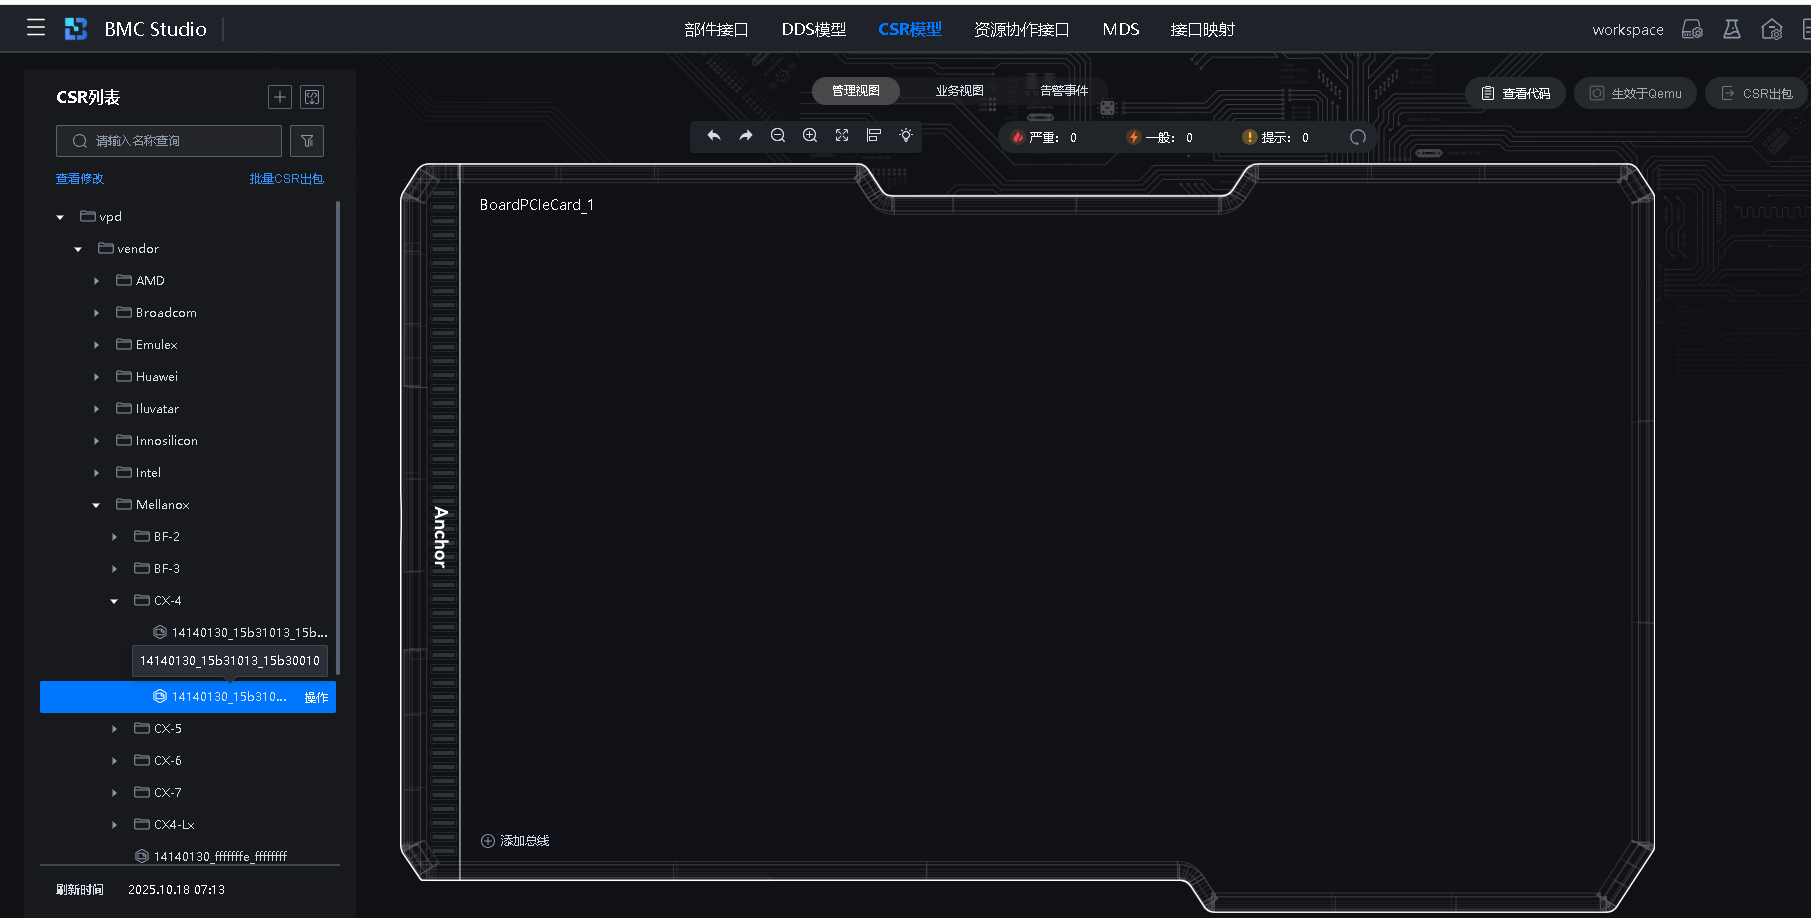
Task: Open the flask icon in top bar
Action: [1731, 30]
